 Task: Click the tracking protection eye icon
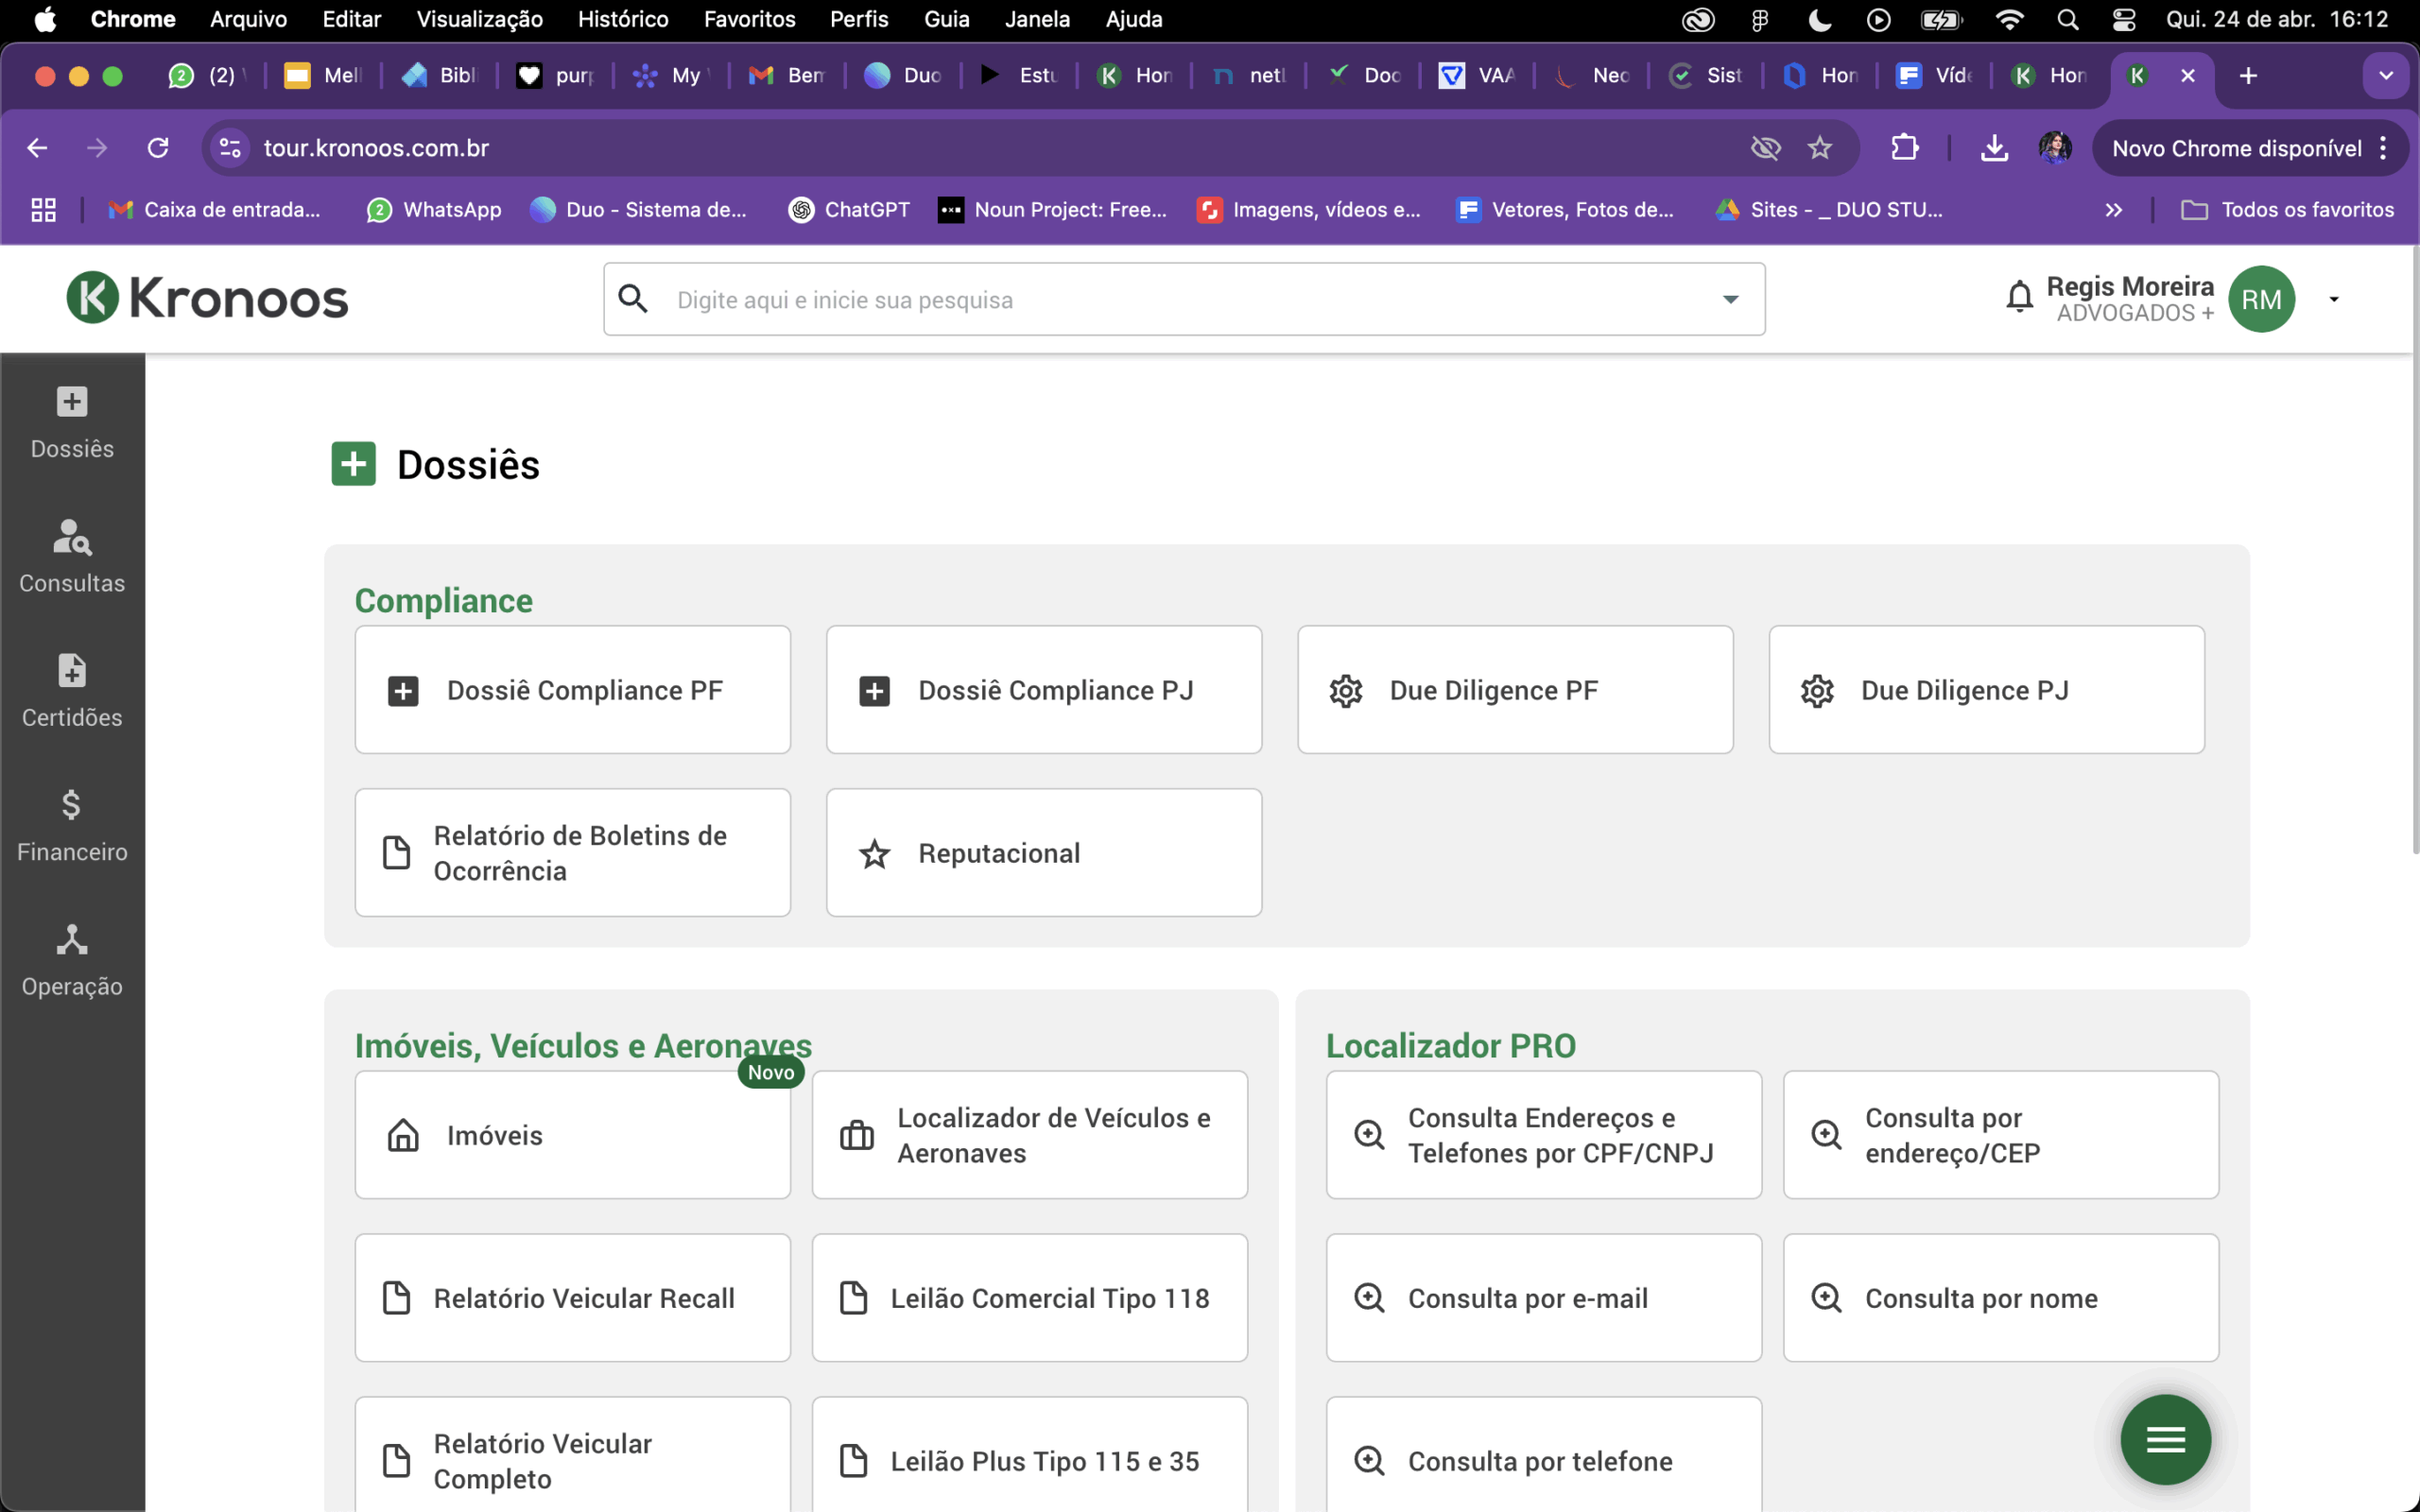tap(1766, 148)
